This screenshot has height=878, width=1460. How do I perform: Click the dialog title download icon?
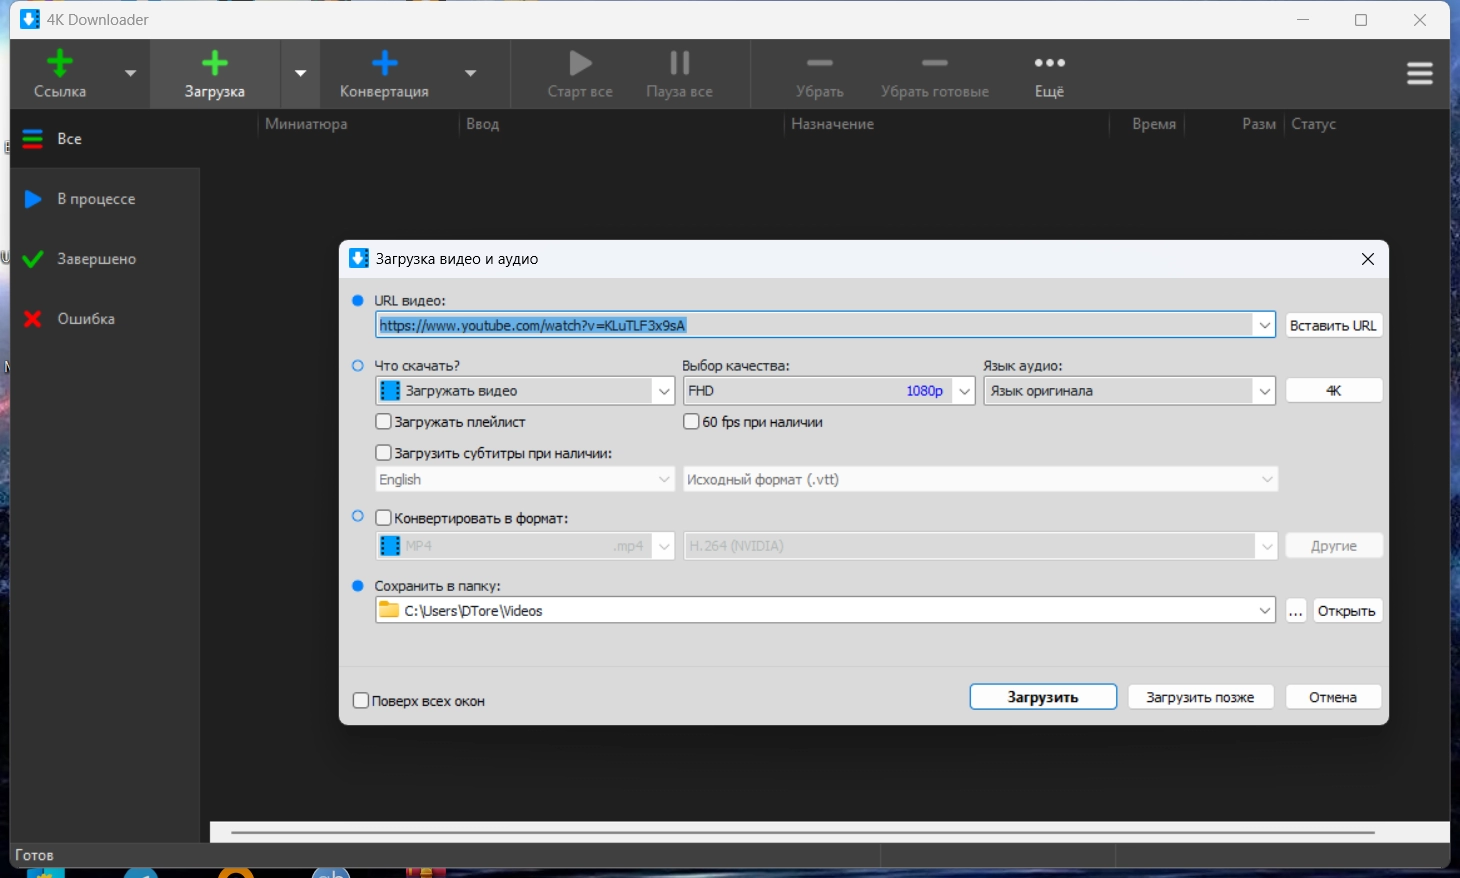click(359, 259)
